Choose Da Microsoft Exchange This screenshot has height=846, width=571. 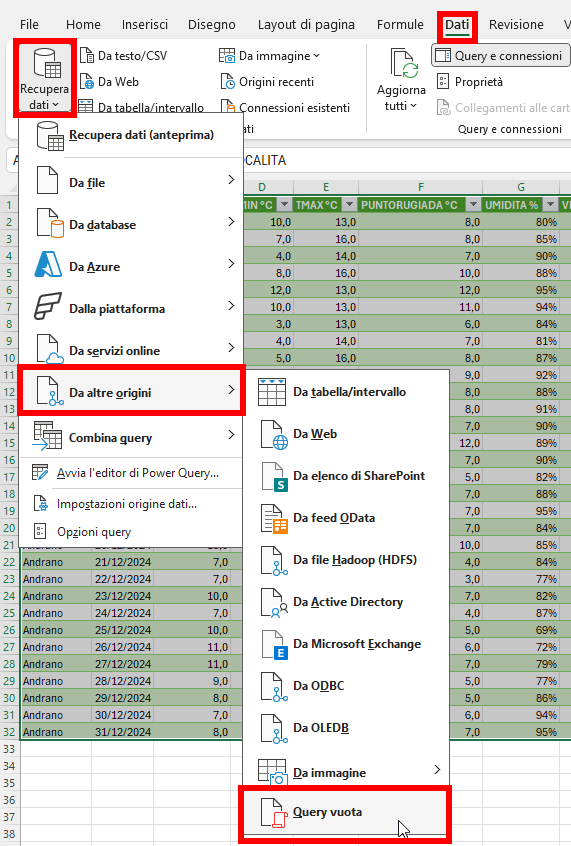click(x=346, y=644)
